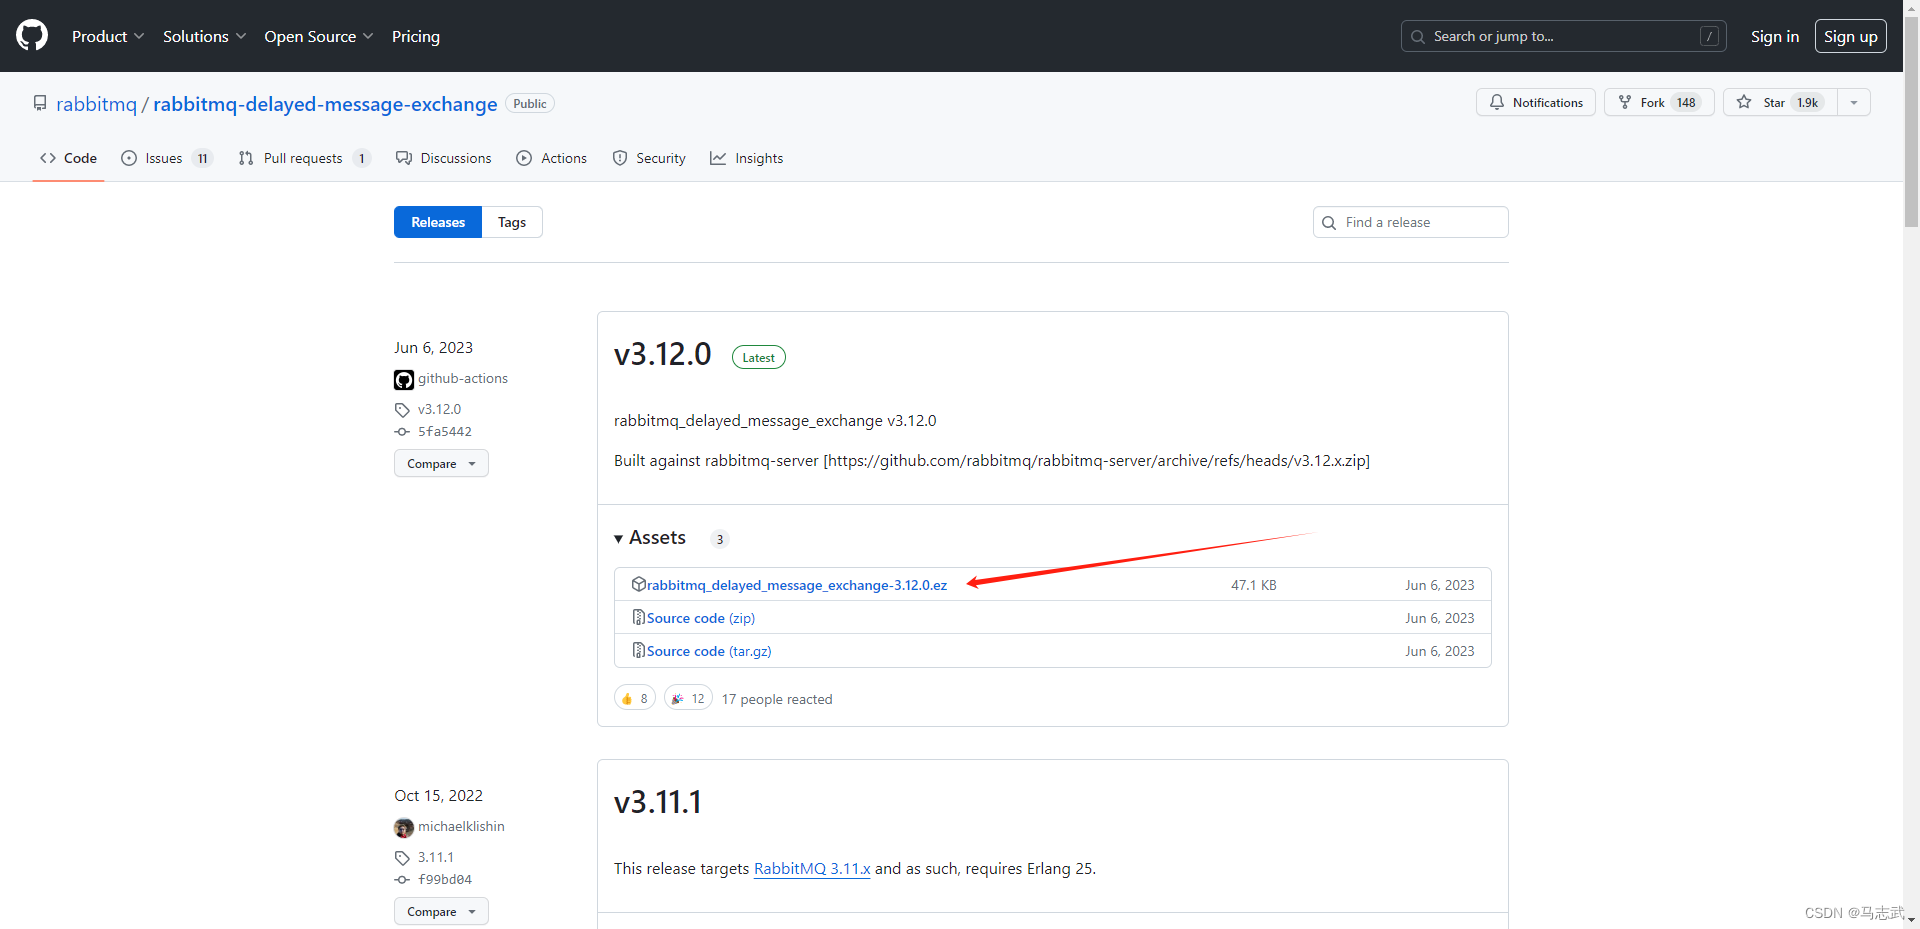
Task: Switch to the Code tab
Action: [68, 158]
